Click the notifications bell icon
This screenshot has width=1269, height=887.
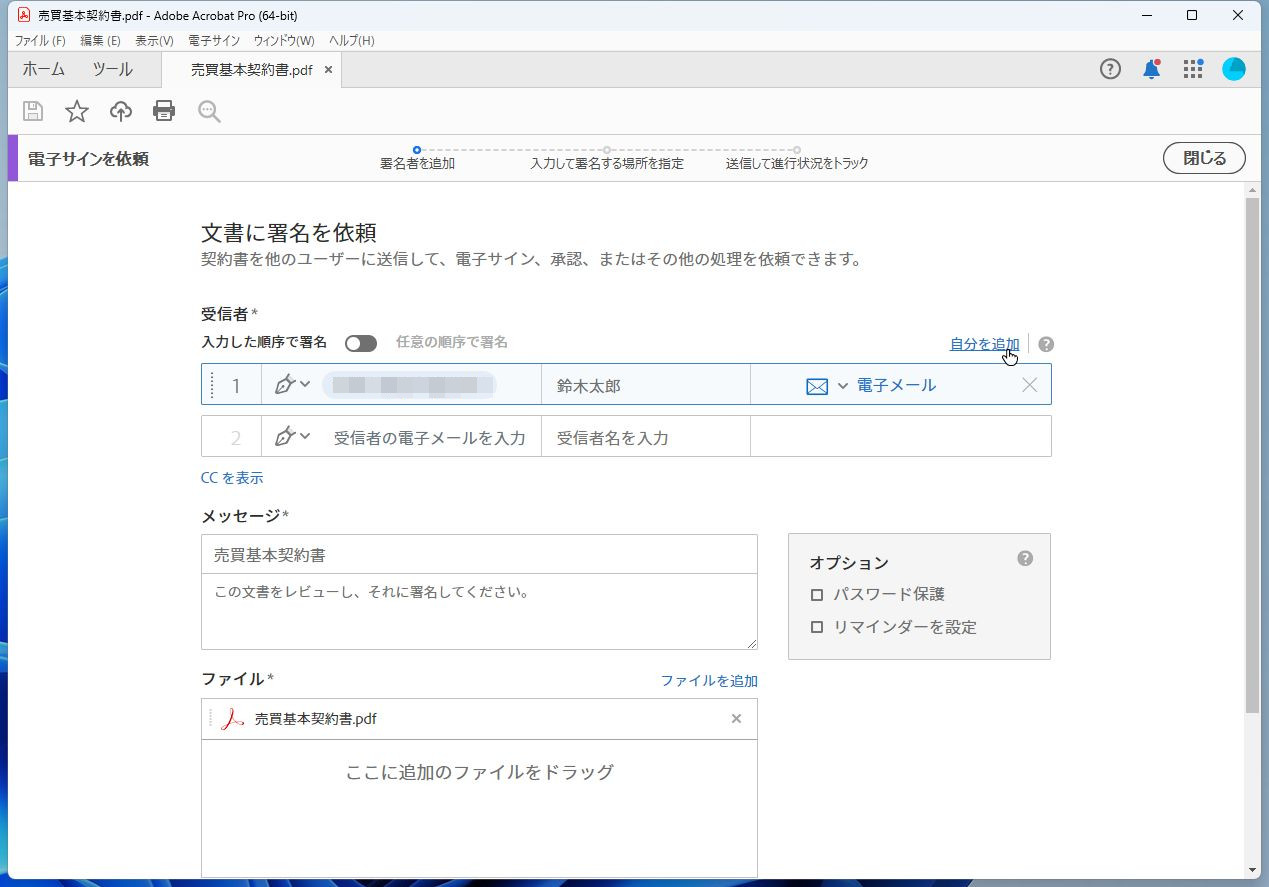pos(1151,69)
